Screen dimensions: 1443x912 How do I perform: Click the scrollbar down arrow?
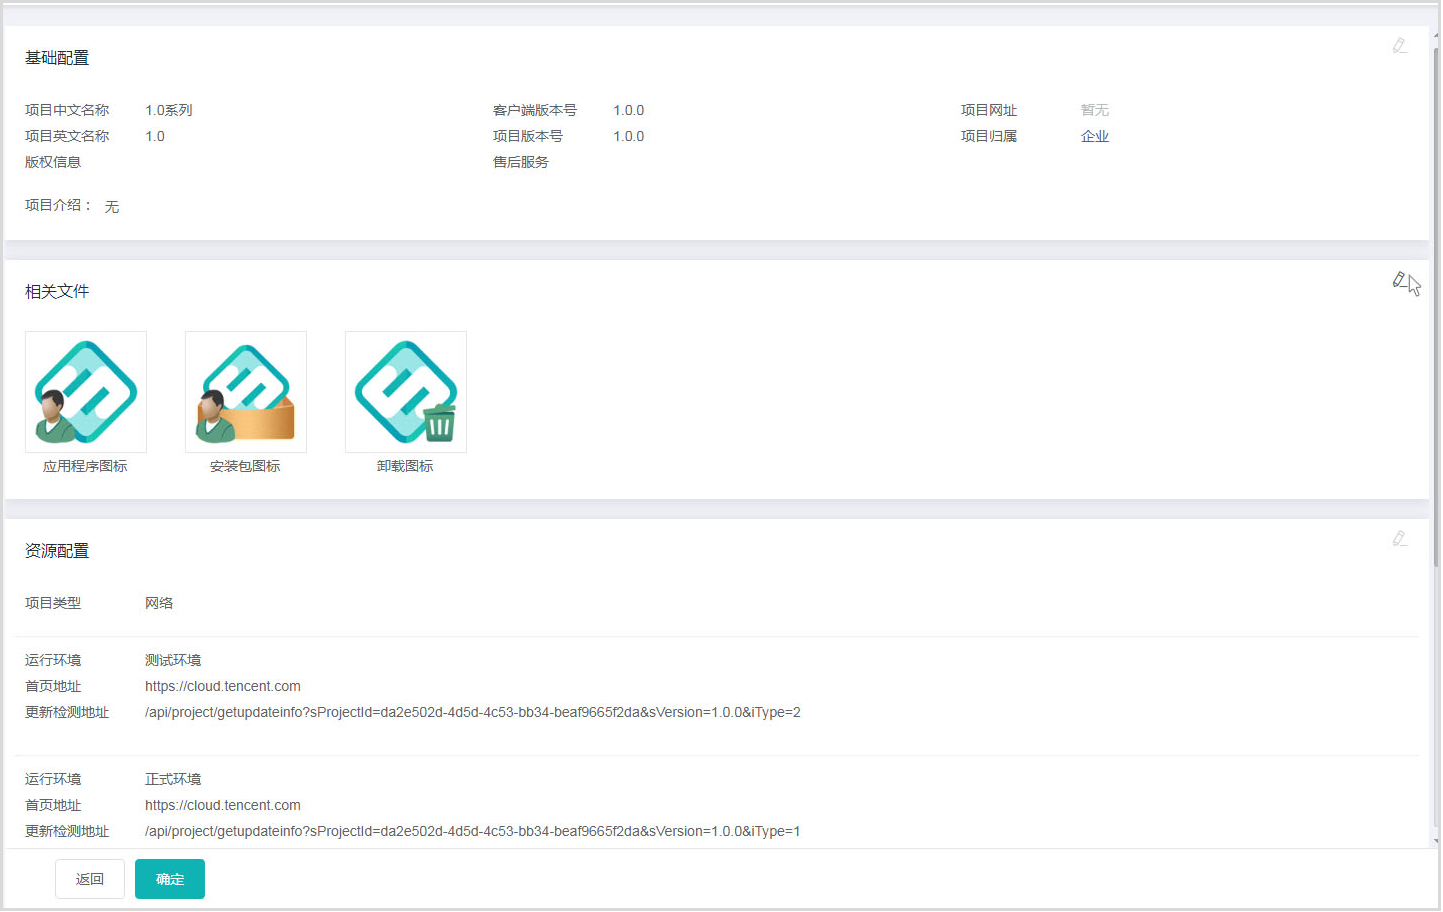pos(1436,841)
